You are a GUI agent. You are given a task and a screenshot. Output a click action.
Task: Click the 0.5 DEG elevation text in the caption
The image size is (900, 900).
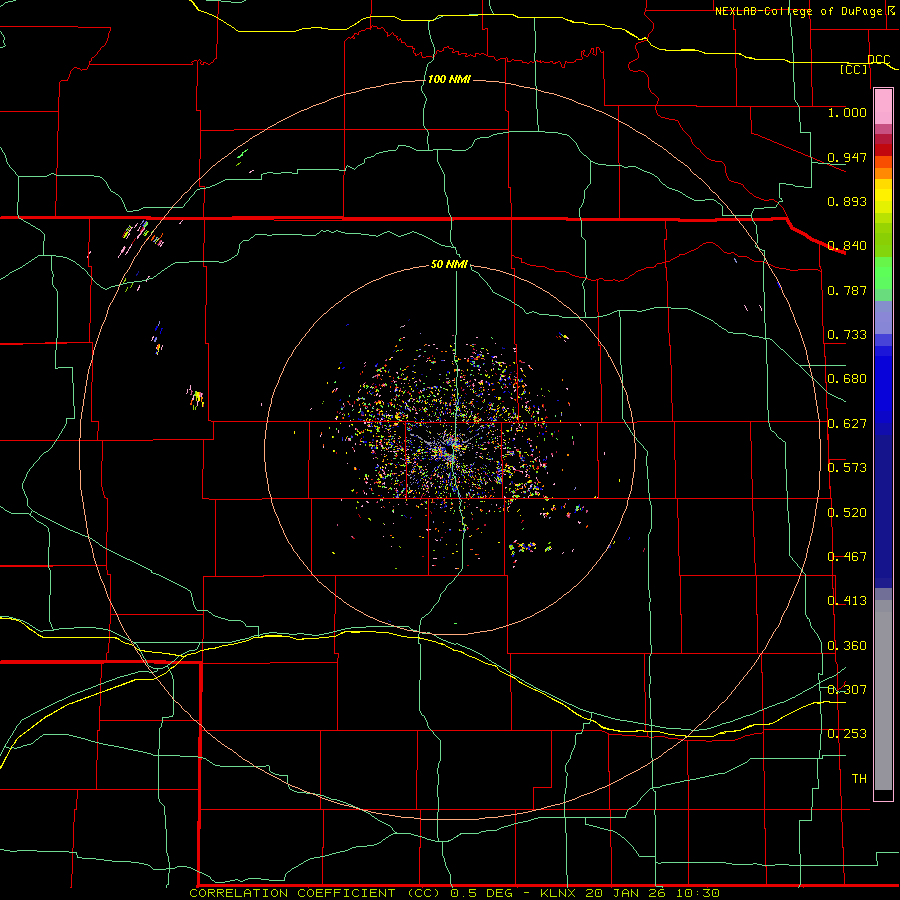480,893
